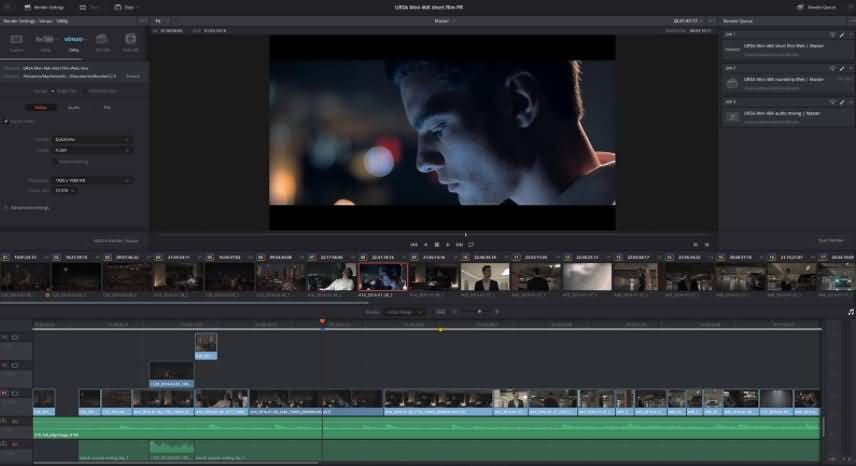Toggle the V3 video track enable icon

pyautogui.click(x=15, y=338)
